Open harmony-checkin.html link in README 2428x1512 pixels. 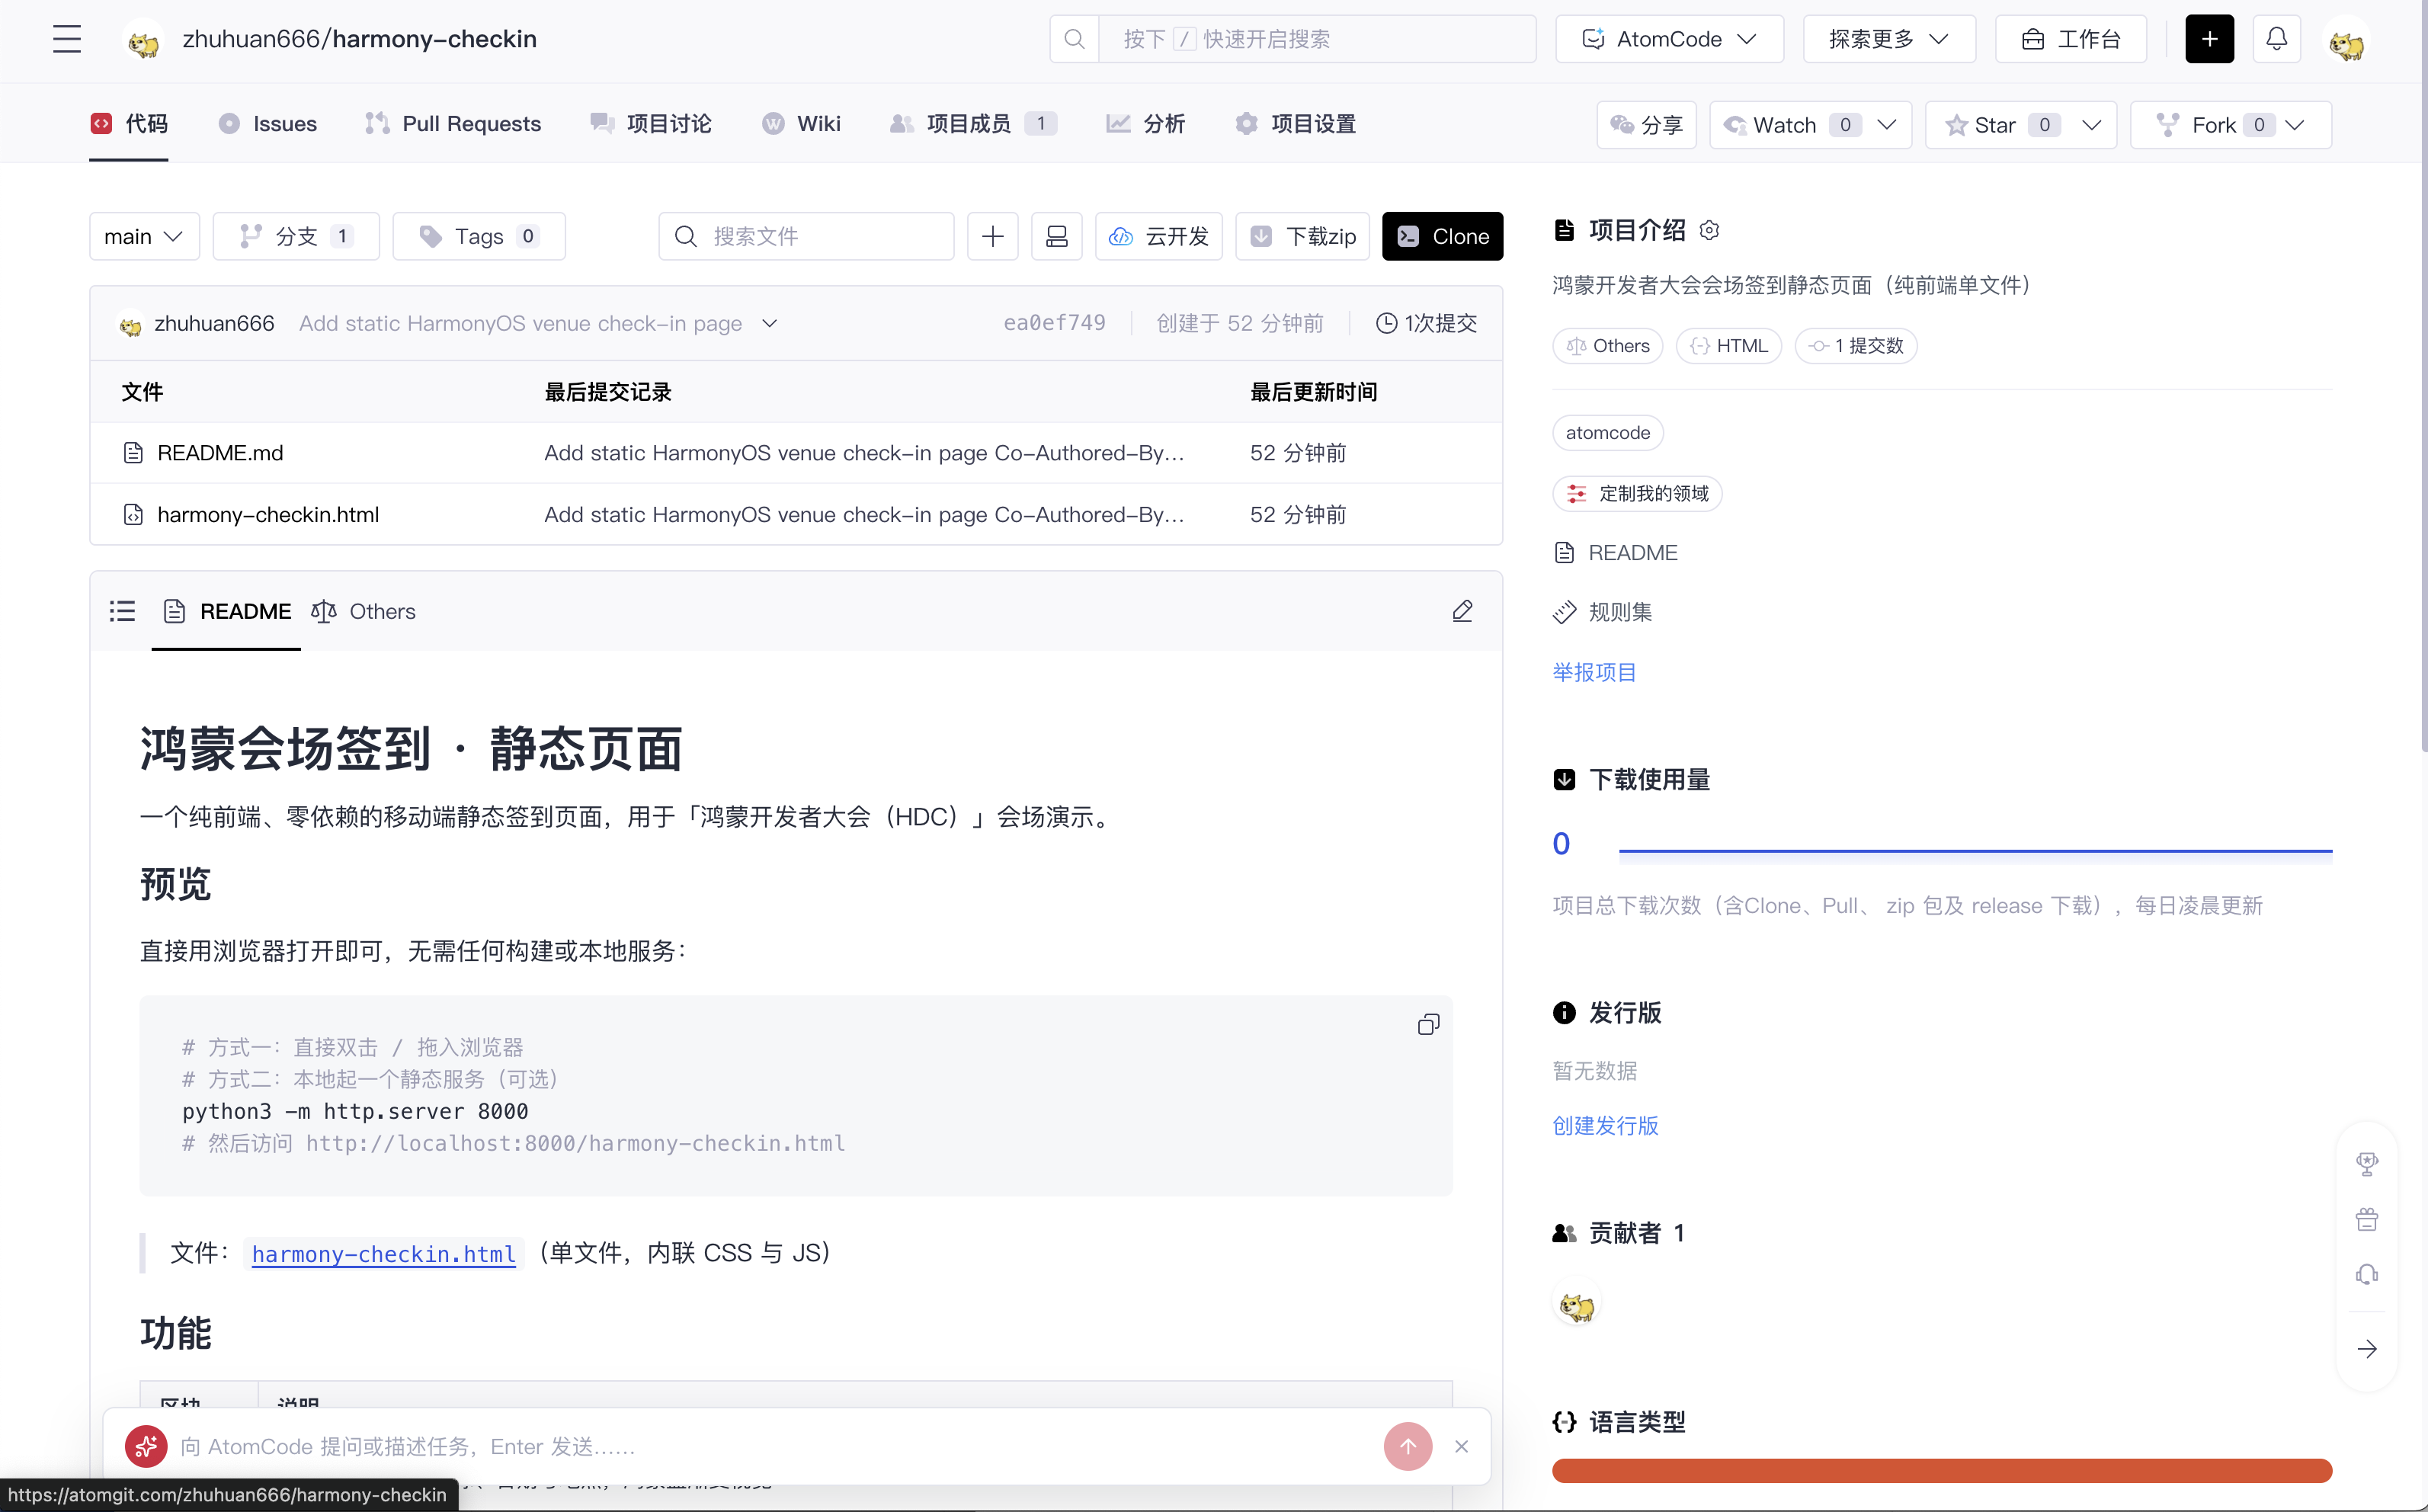point(383,1253)
